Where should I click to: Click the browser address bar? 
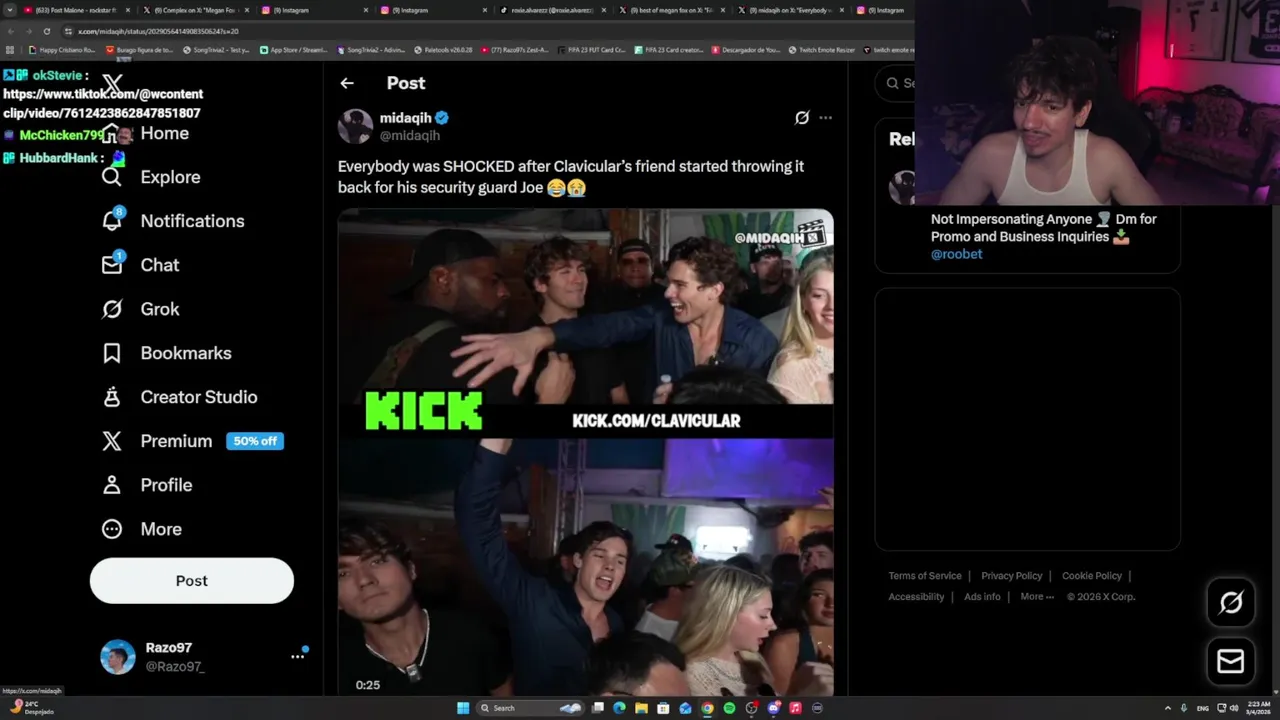click(x=480, y=31)
